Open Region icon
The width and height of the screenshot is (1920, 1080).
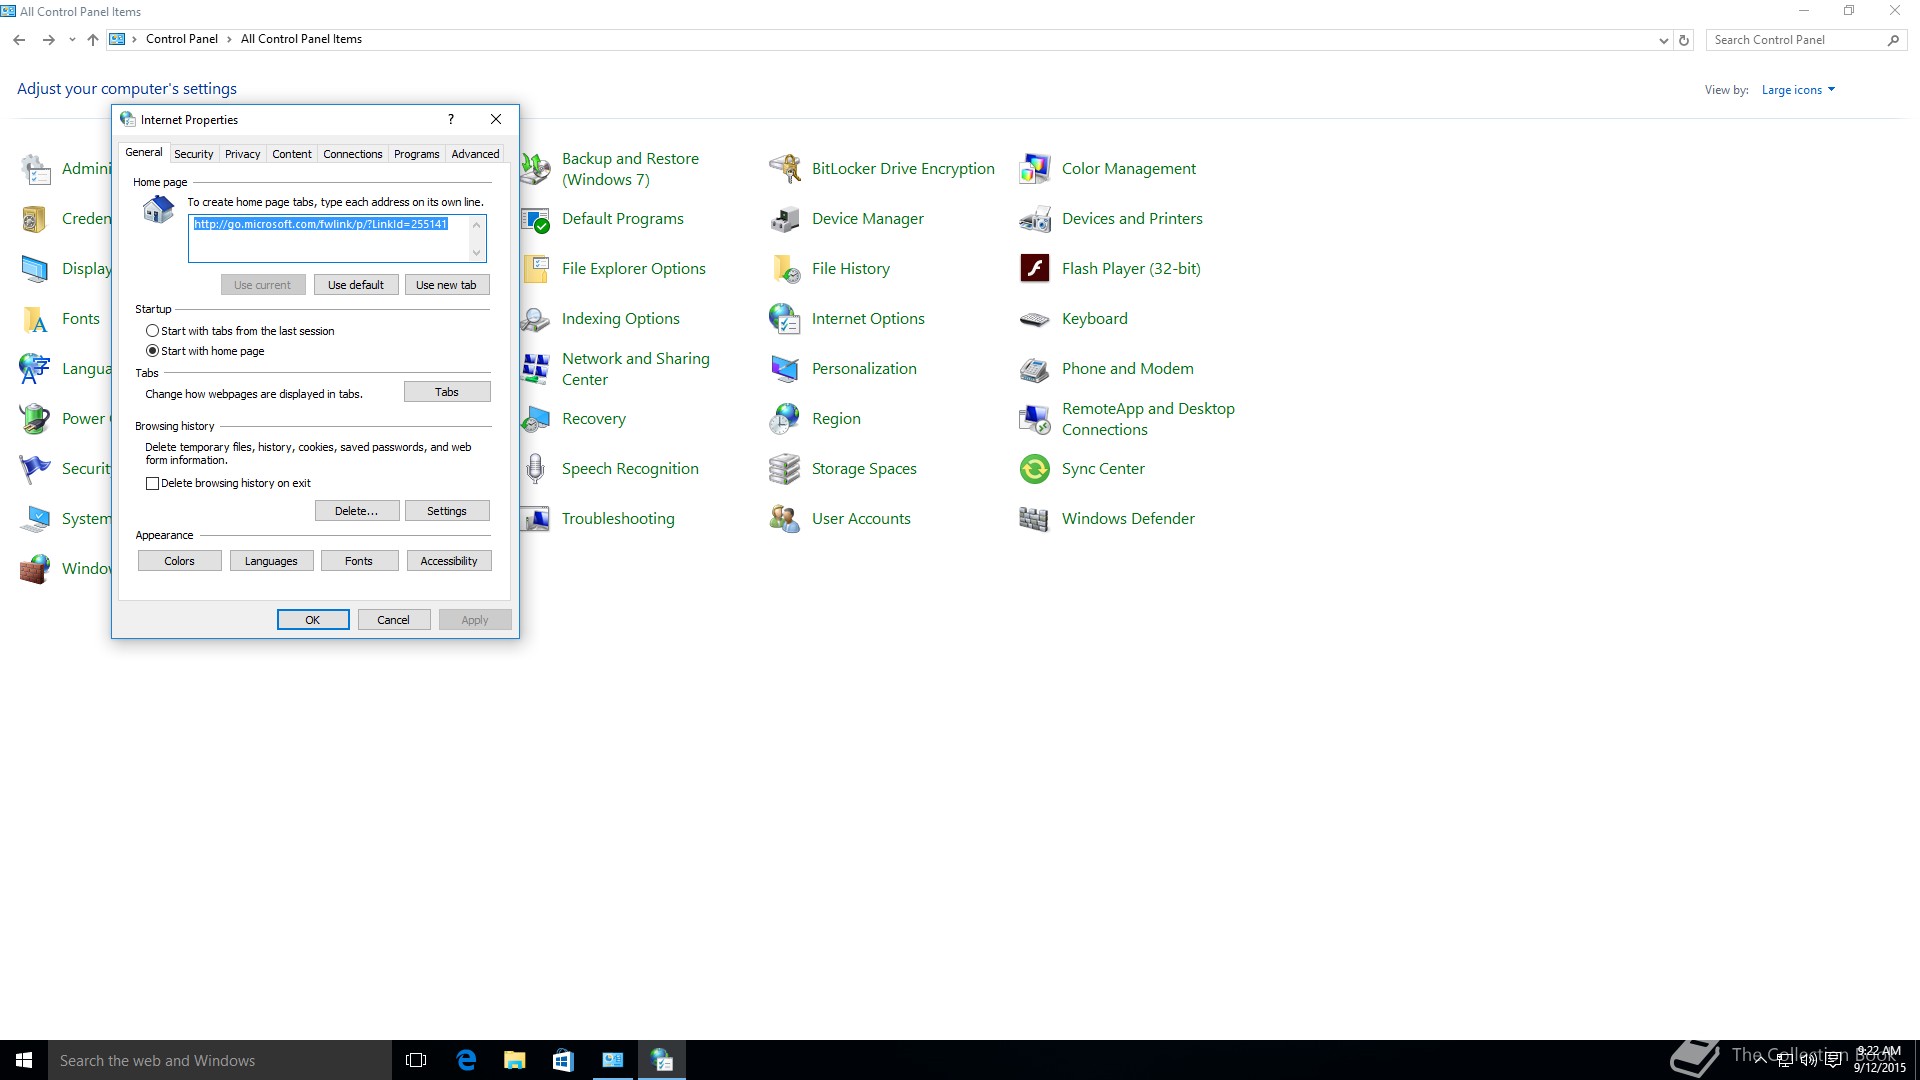785,419
